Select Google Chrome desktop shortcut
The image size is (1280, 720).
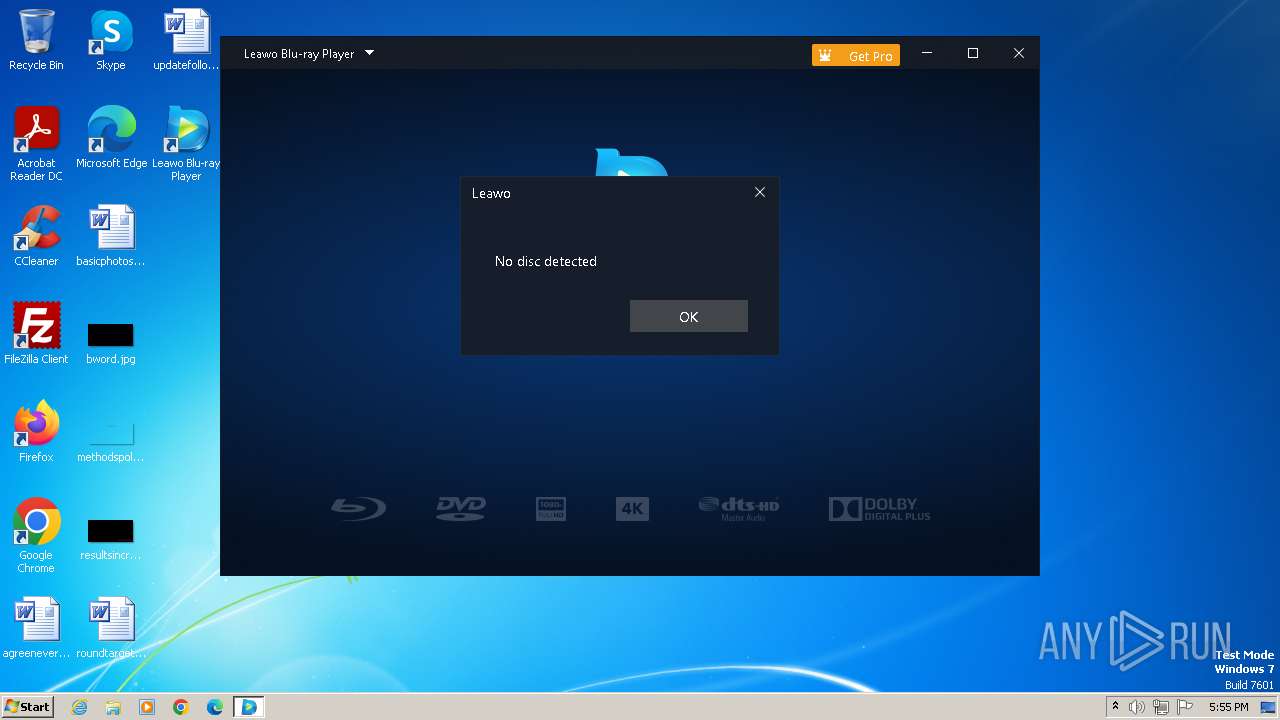(36, 535)
